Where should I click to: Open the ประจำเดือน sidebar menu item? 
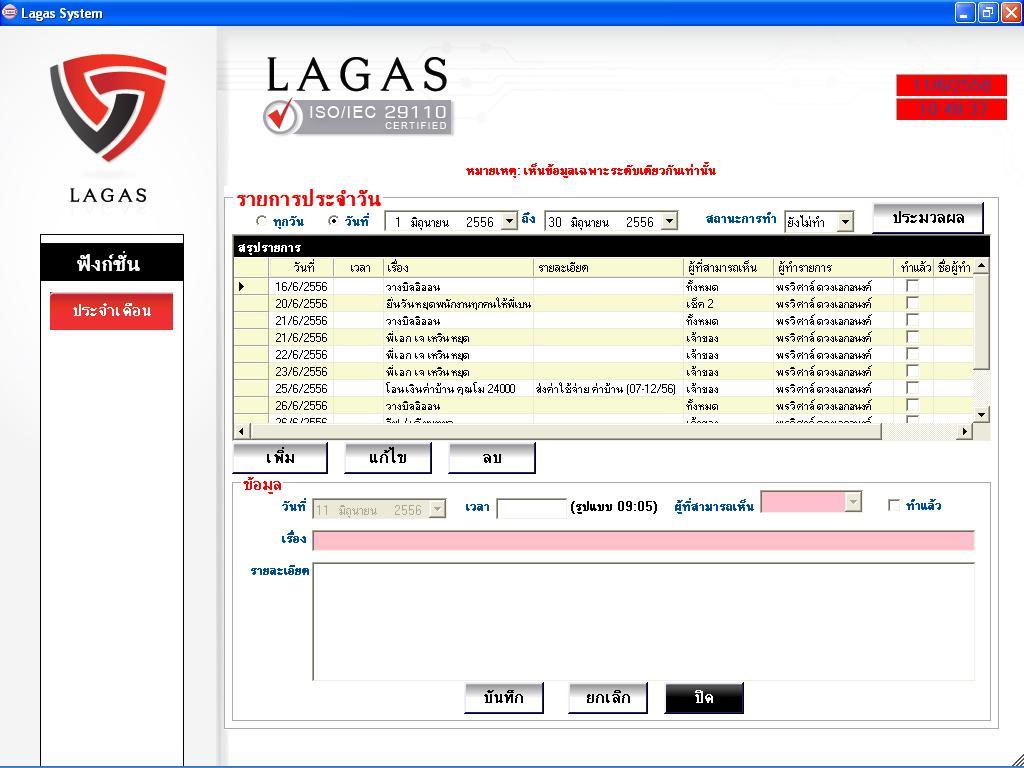point(111,311)
